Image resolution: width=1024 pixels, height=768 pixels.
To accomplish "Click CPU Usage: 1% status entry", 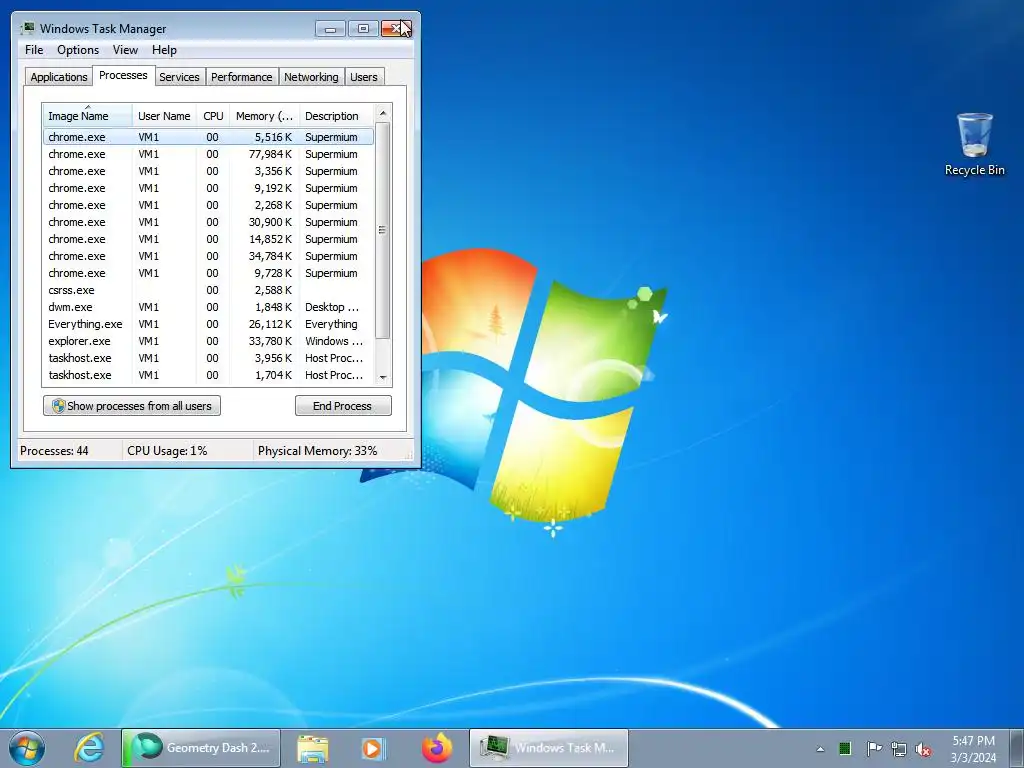I will [x=167, y=451].
